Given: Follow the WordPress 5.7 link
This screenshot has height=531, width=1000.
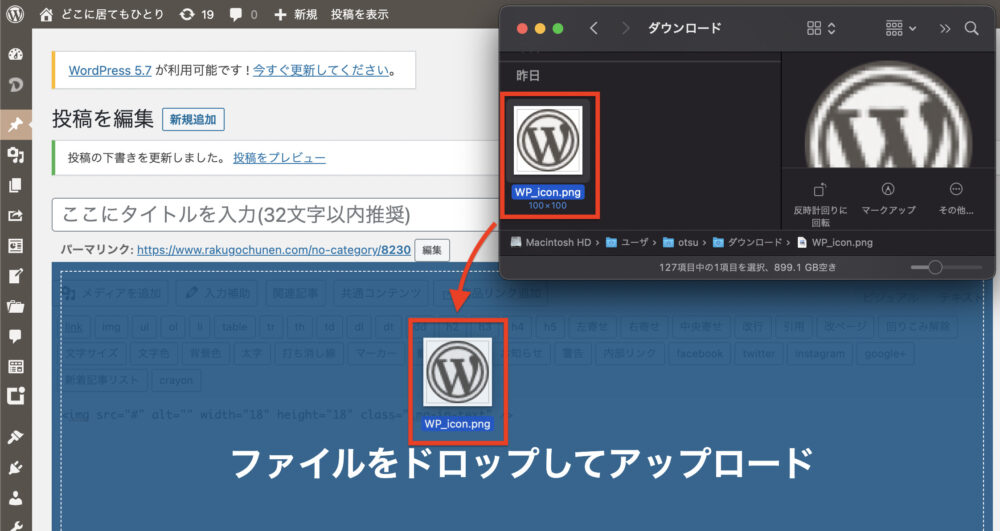Looking at the screenshot, I should coord(110,70).
